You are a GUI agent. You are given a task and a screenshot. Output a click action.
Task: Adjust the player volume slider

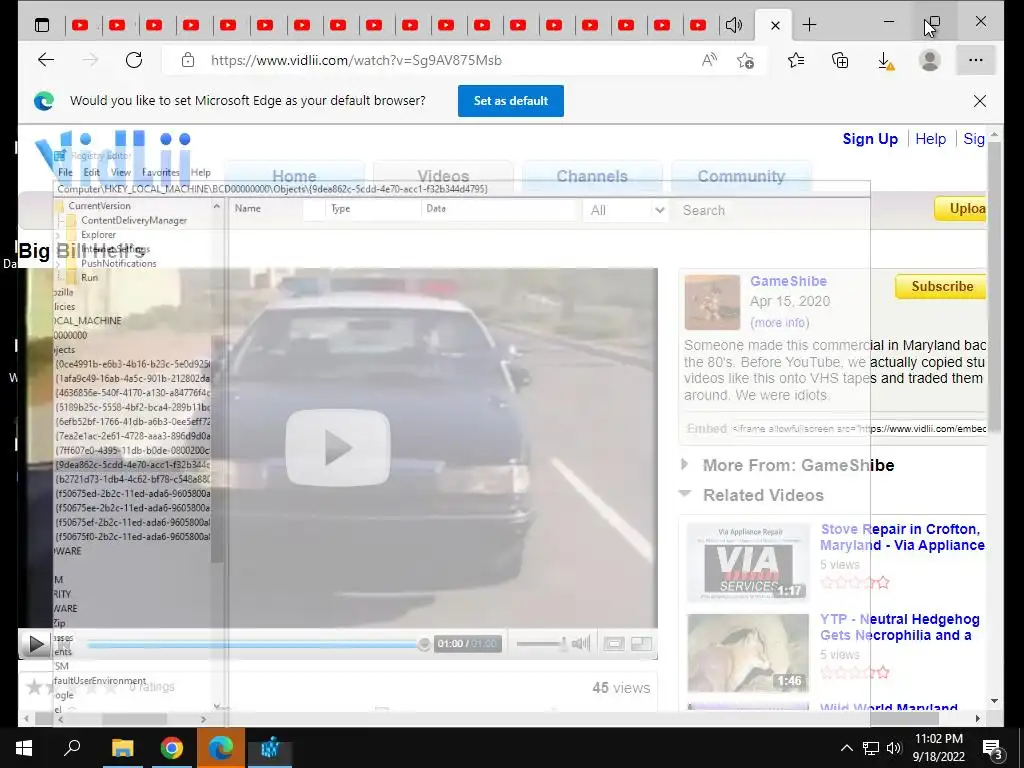coord(541,644)
